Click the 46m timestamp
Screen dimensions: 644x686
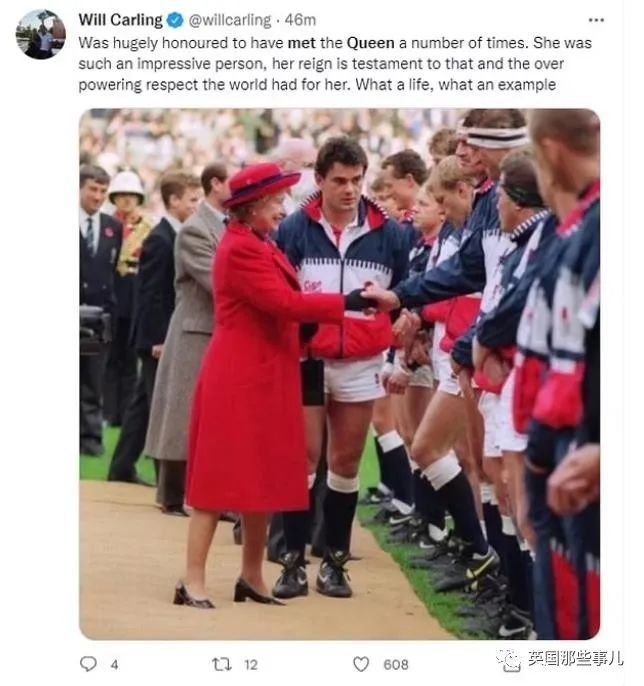[300, 20]
